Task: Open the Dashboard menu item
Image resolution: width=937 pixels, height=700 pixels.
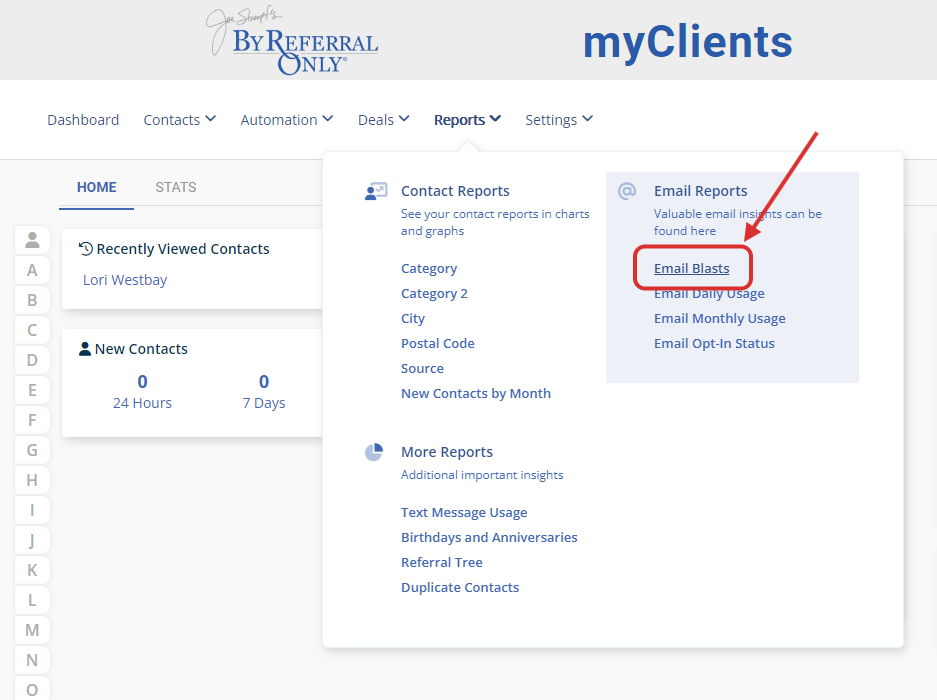Action: coord(83,120)
